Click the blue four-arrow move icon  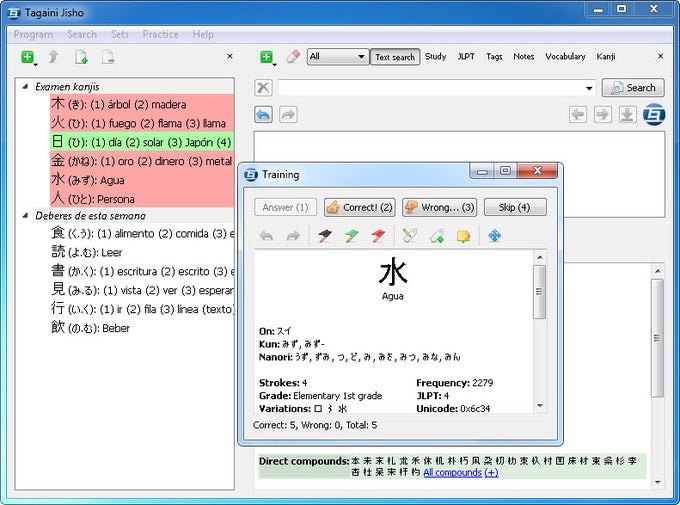tap(494, 236)
